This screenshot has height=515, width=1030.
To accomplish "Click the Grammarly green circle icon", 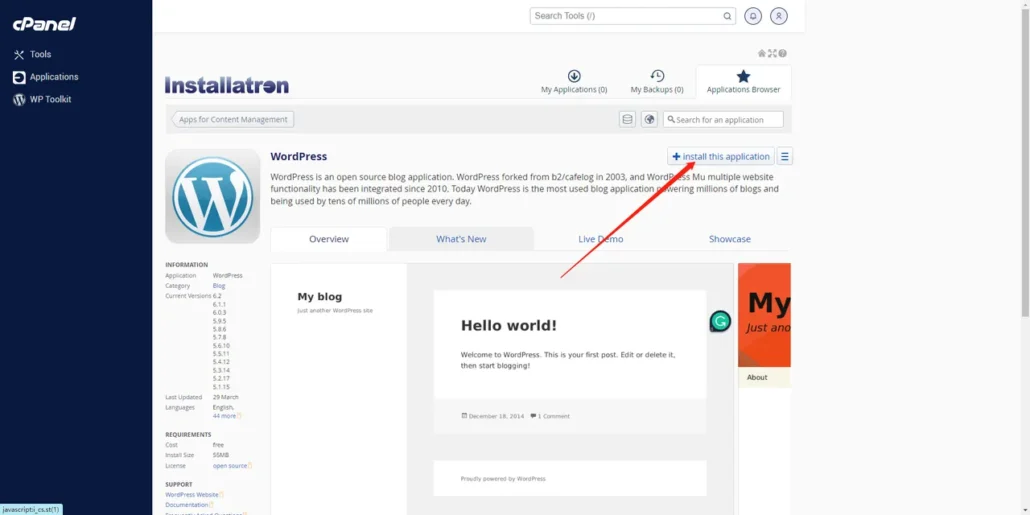I will click(x=720, y=321).
